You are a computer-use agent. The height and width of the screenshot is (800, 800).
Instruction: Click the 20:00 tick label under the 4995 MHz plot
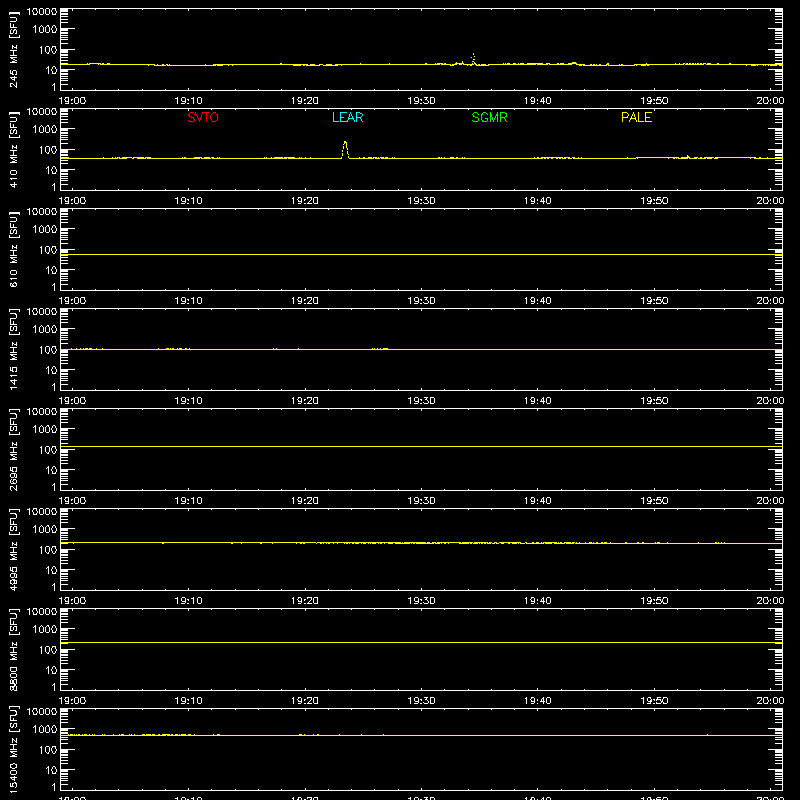(770, 601)
